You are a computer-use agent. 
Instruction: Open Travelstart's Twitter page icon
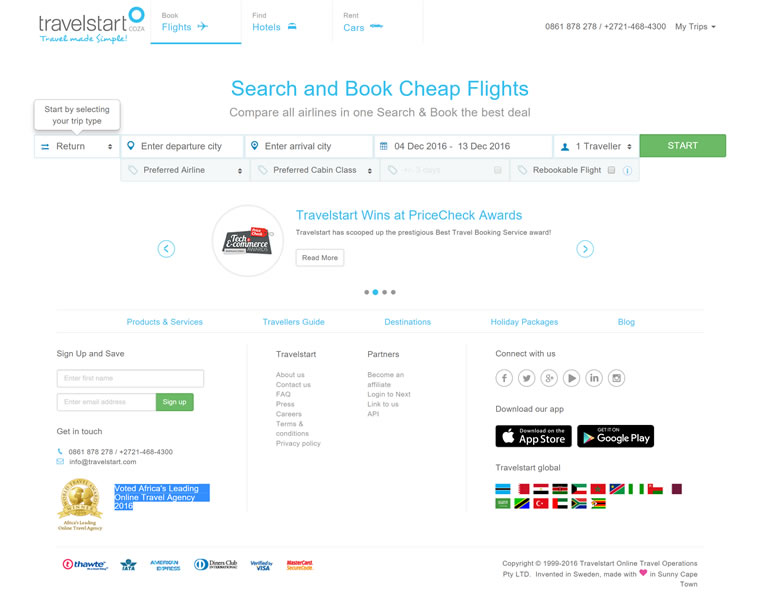pos(526,378)
